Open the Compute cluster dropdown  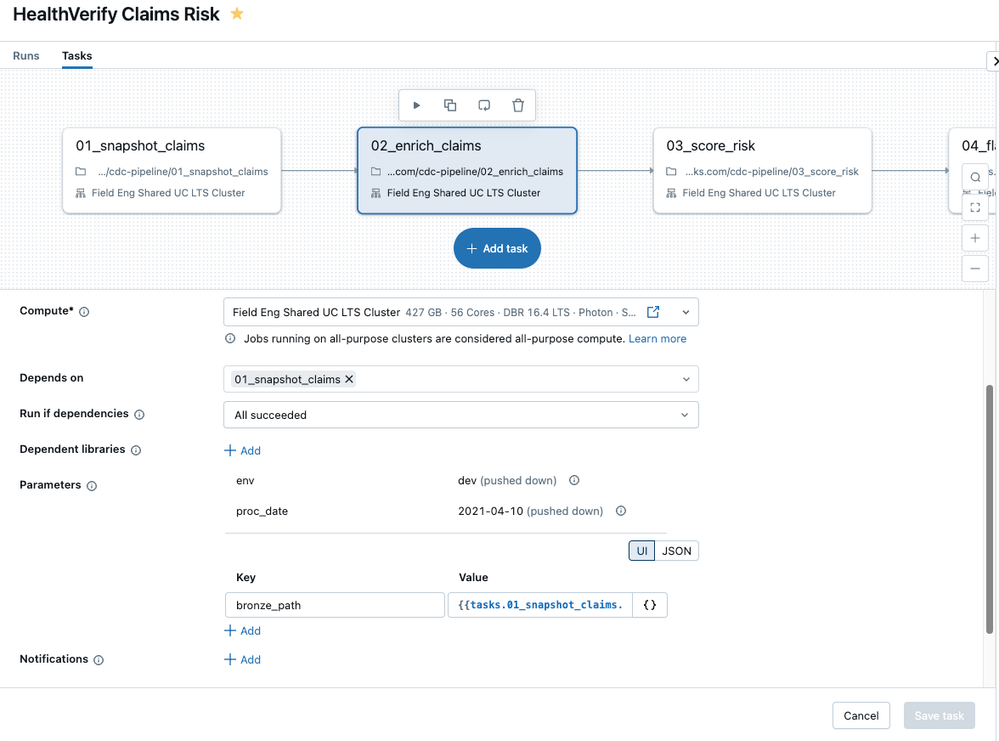tap(686, 311)
